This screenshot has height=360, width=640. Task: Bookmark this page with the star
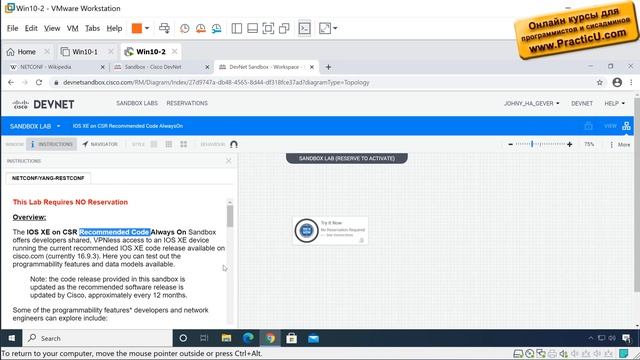pos(600,82)
